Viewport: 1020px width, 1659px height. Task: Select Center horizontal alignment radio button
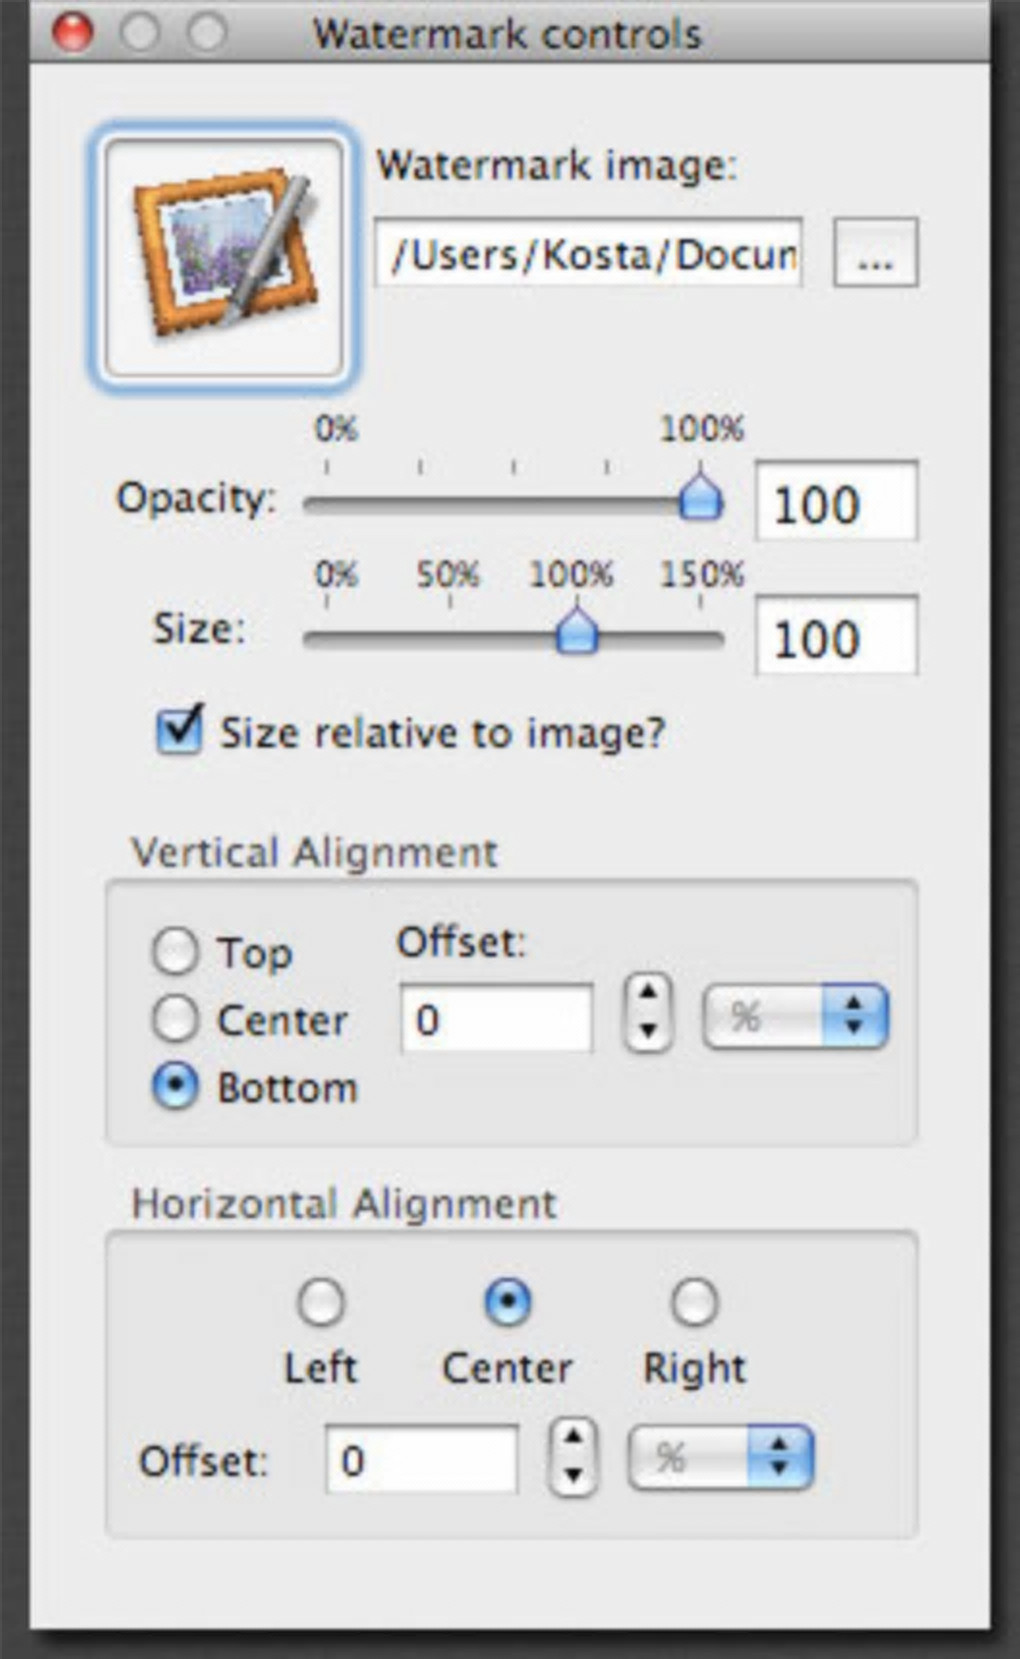(507, 1302)
